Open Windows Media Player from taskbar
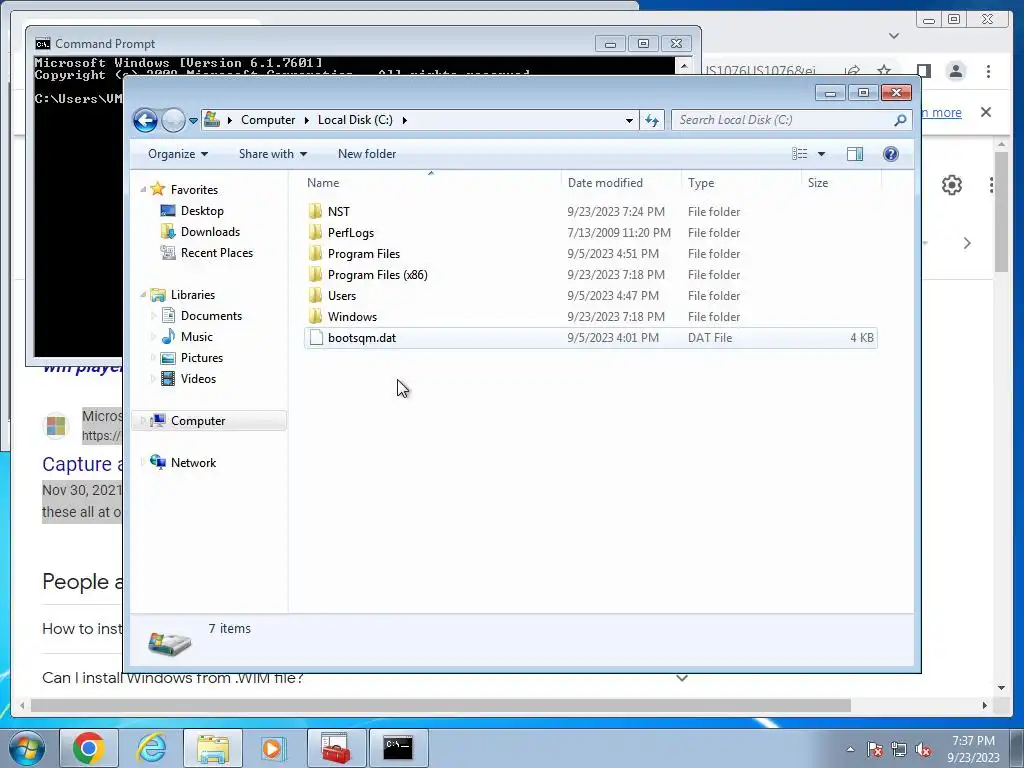 (273, 748)
